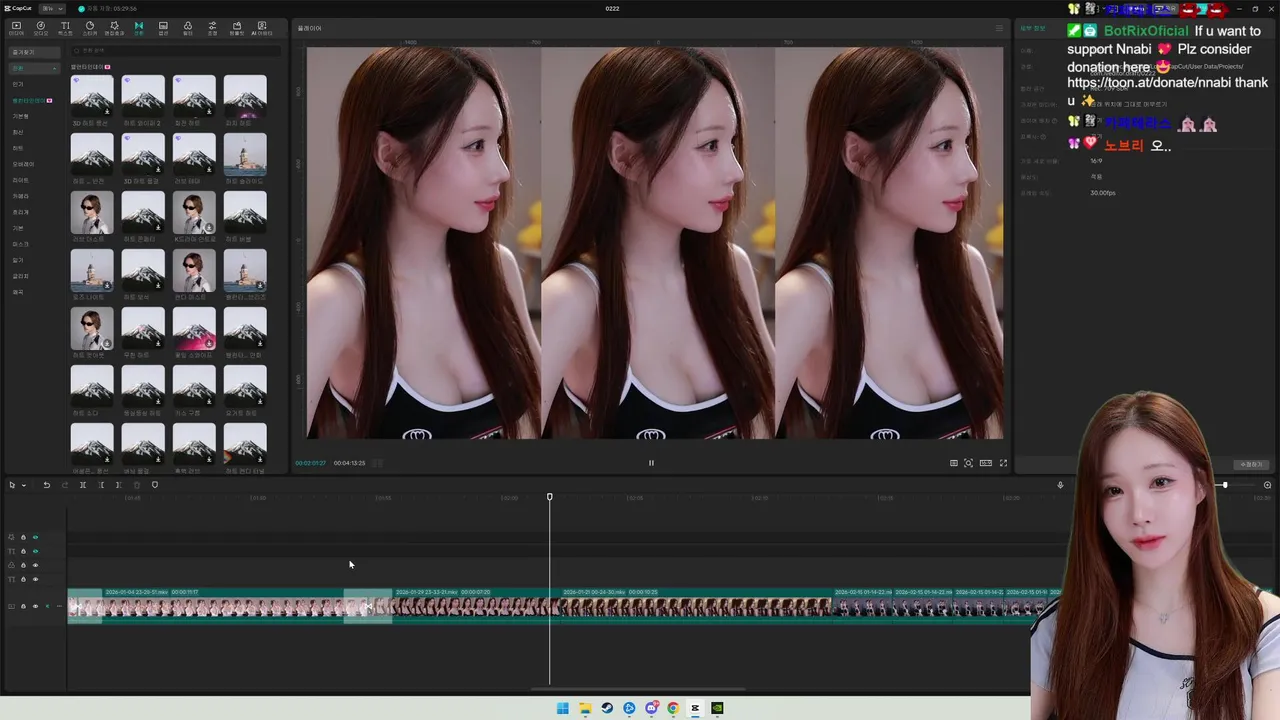This screenshot has width=1280, height=720.
Task: Open the 템플릿 (Template) tab icon
Action: click(237, 28)
